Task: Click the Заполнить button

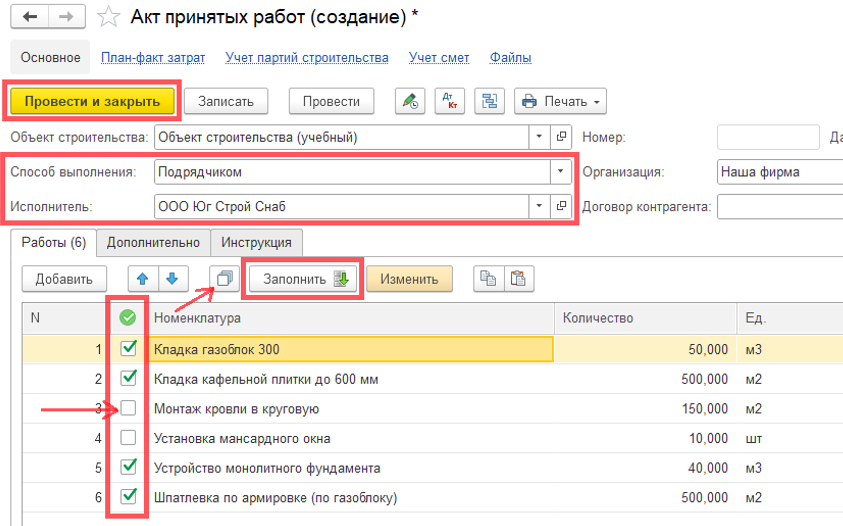Action: pos(304,279)
